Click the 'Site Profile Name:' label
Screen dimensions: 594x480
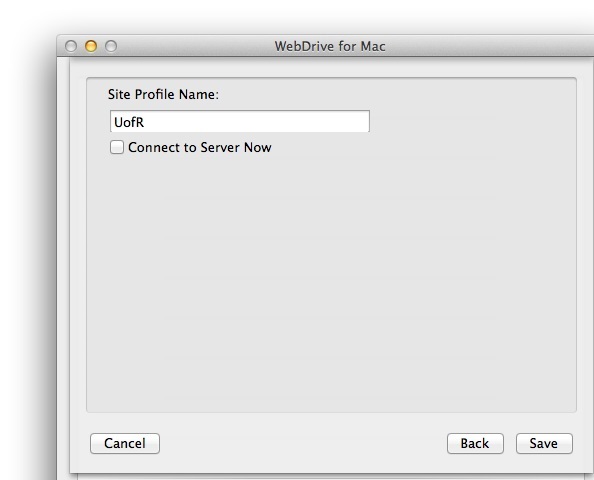coord(163,94)
